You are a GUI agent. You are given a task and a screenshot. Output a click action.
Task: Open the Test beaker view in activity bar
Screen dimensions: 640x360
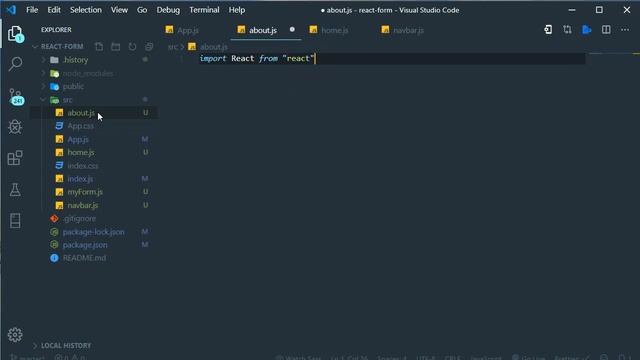pos(15,189)
